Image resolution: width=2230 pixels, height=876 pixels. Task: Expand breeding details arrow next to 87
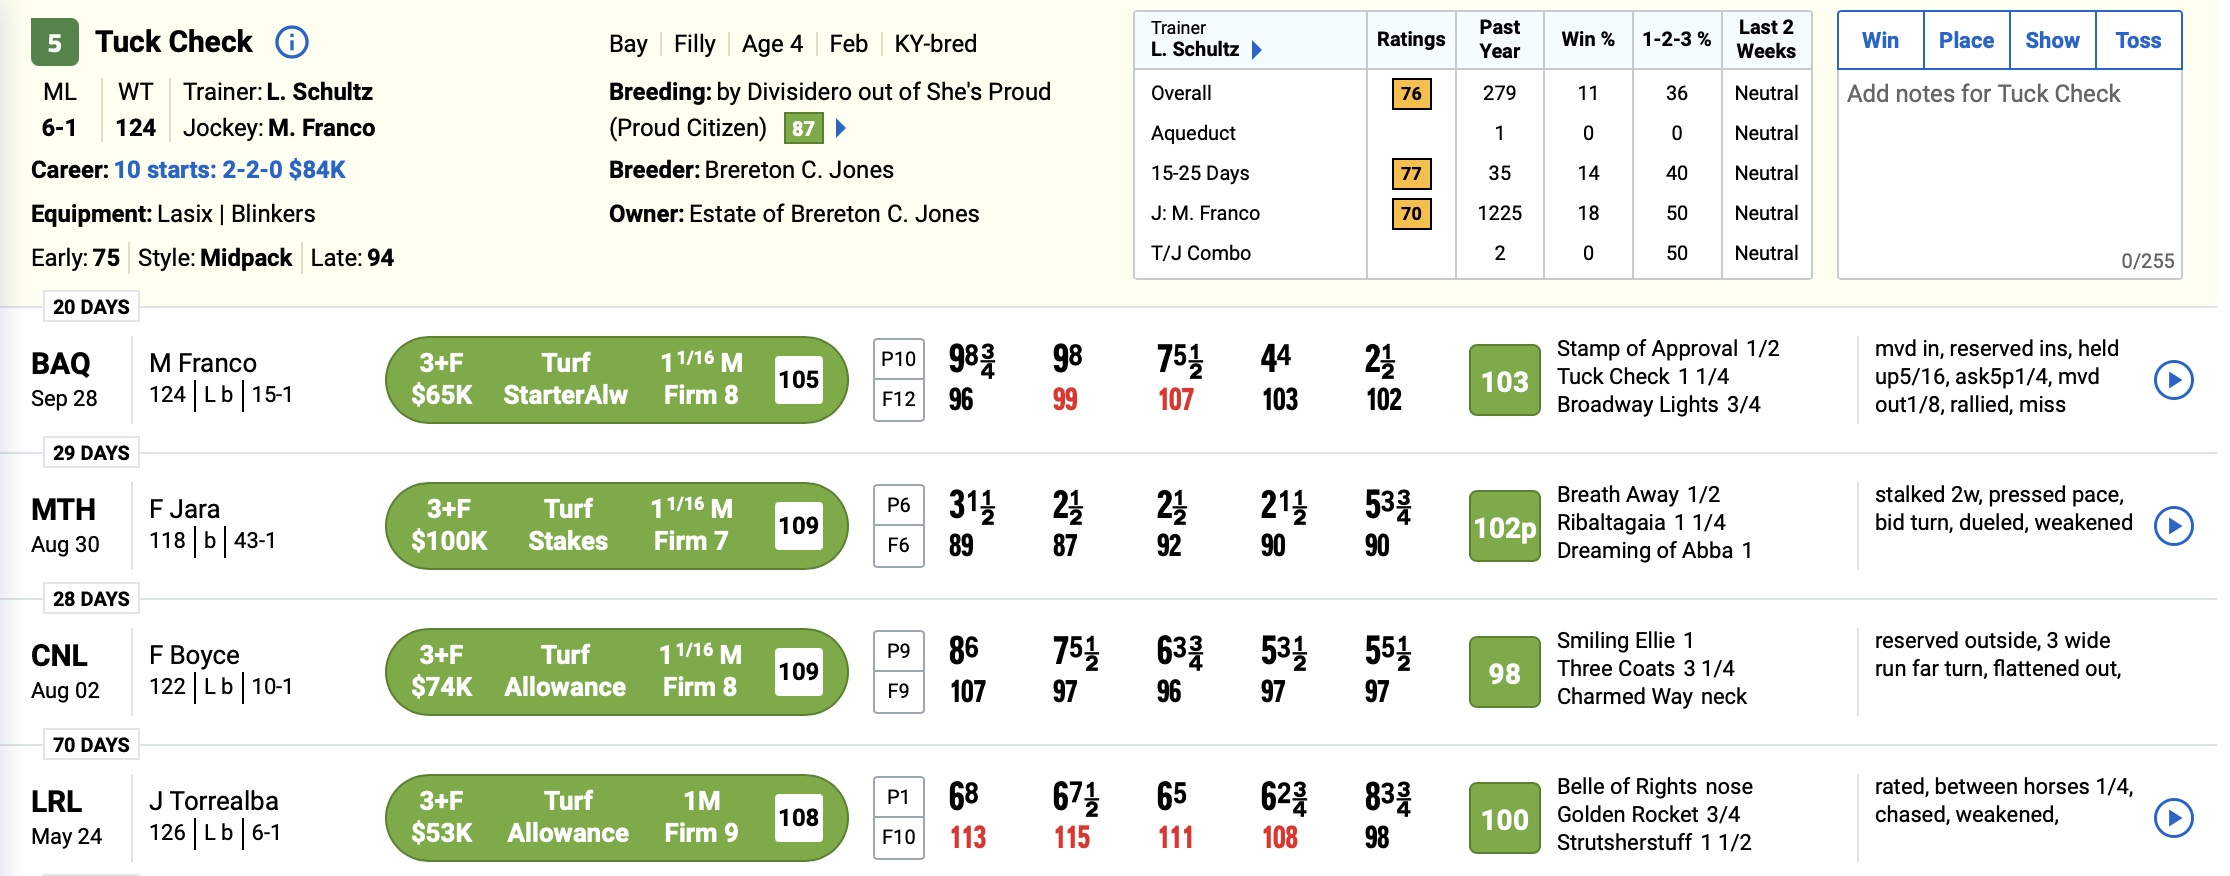point(841,128)
